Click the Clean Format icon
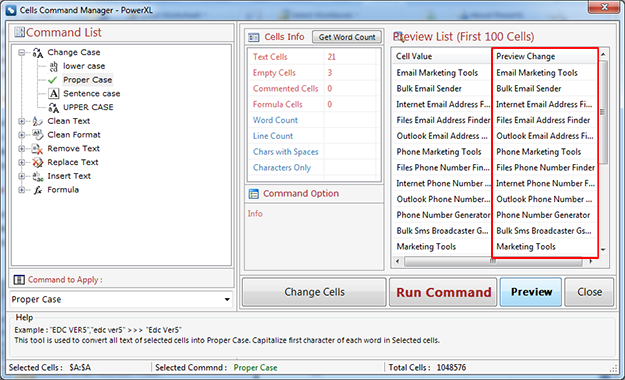The width and height of the screenshot is (625, 380). [x=38, y=135]
